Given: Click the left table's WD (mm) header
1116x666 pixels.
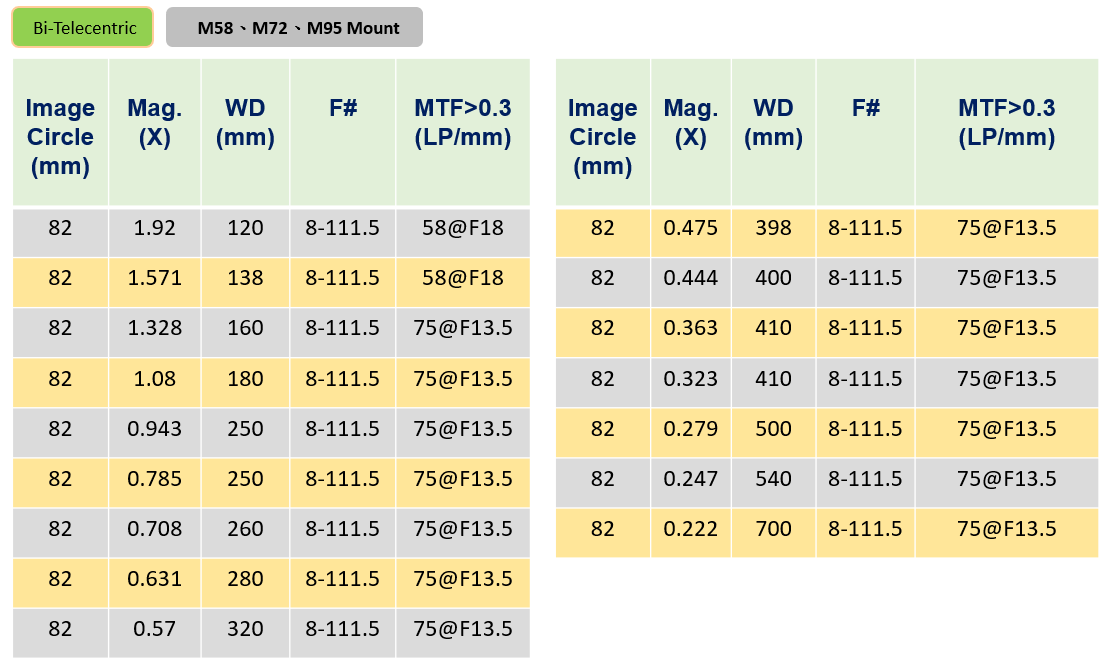Looking at the screenshot, I should [246, 133].
